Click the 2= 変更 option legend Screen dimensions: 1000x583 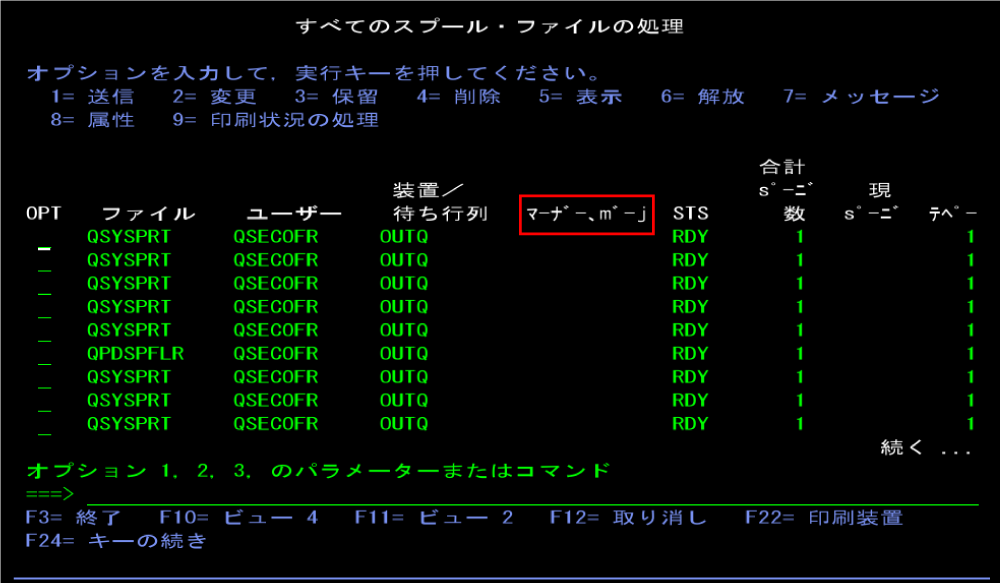[214, 97]
